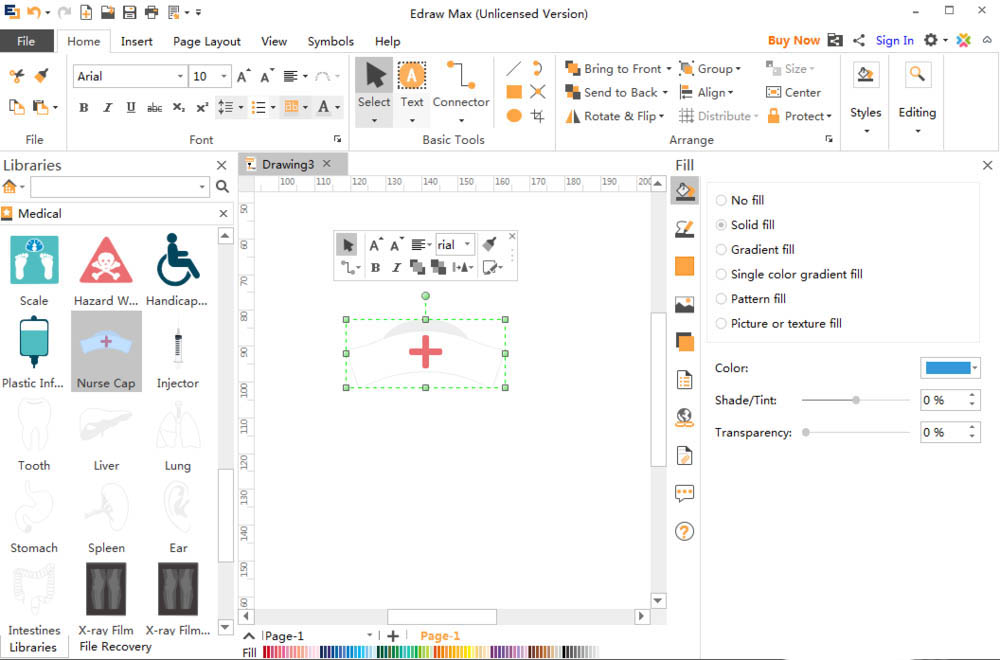
Task: Open the Symbols ribbon tab
Action: [330, 41]
